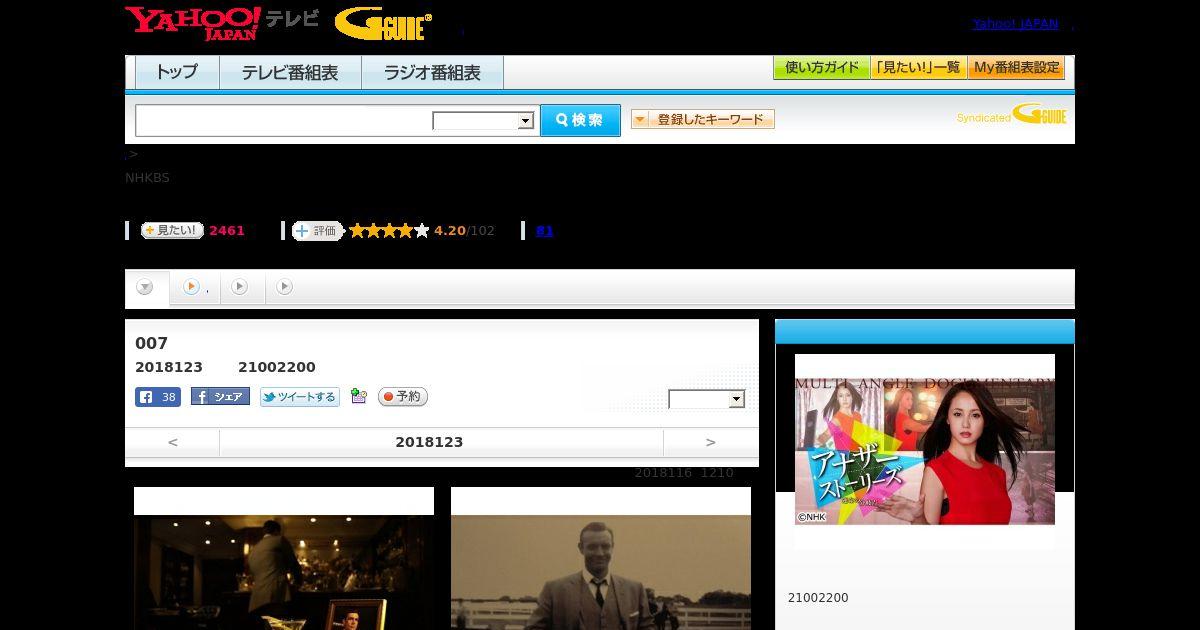
Task: Expand 登録したキーワード saved keywords
Action: pos(702,119)
